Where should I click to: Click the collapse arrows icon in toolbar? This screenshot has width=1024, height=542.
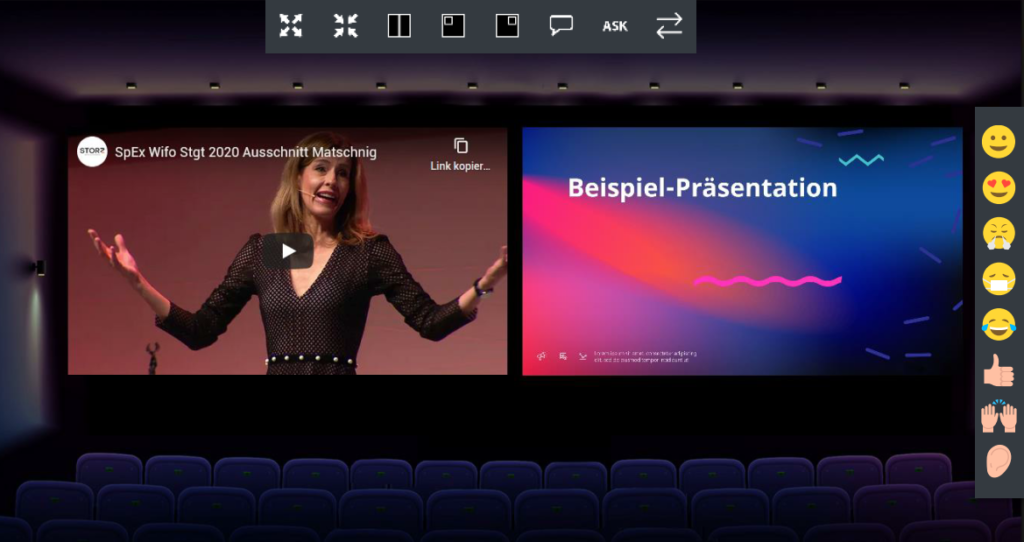point(345,26)
